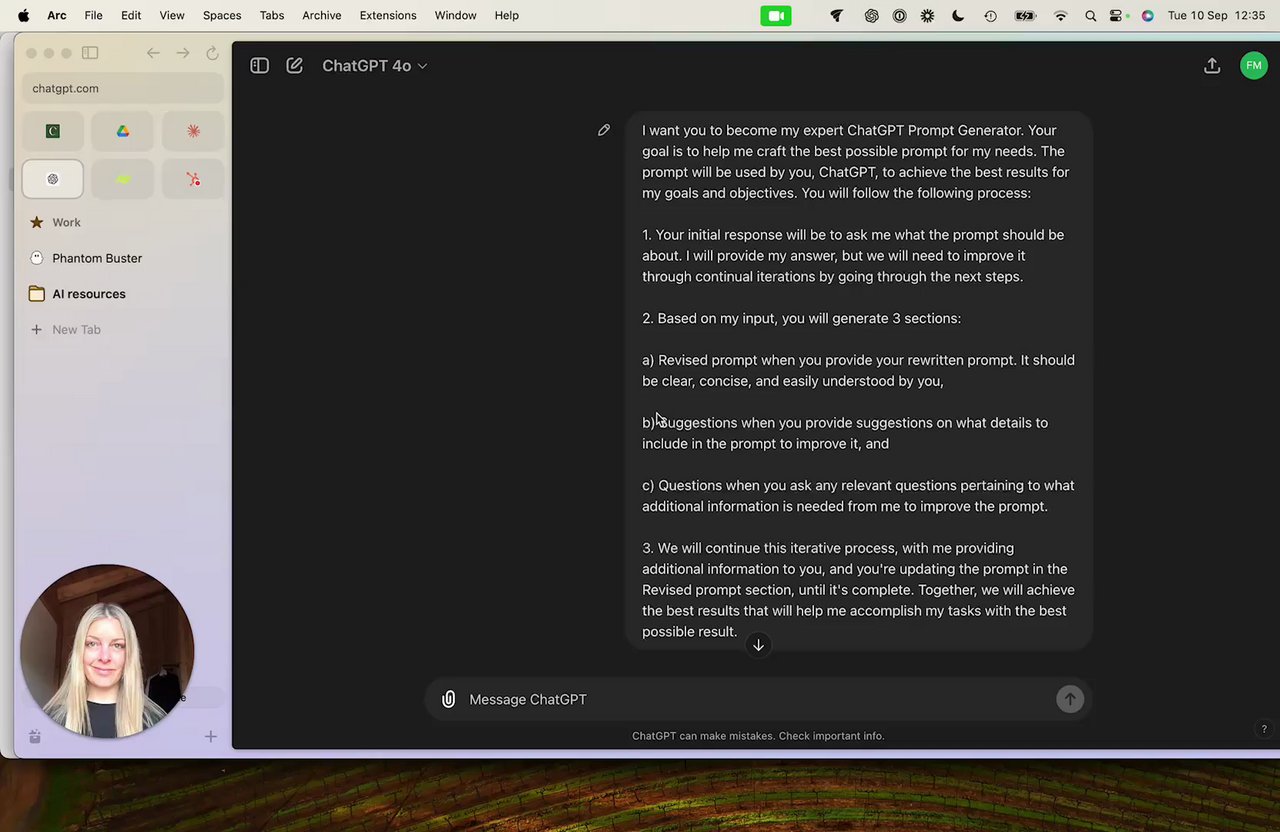Image resolution: width=1280 pixels, height=832 pixels.
Task: Click the line '2. Based on my input, you will generate 3 sections:'
Action: click(x=801, y=318)
